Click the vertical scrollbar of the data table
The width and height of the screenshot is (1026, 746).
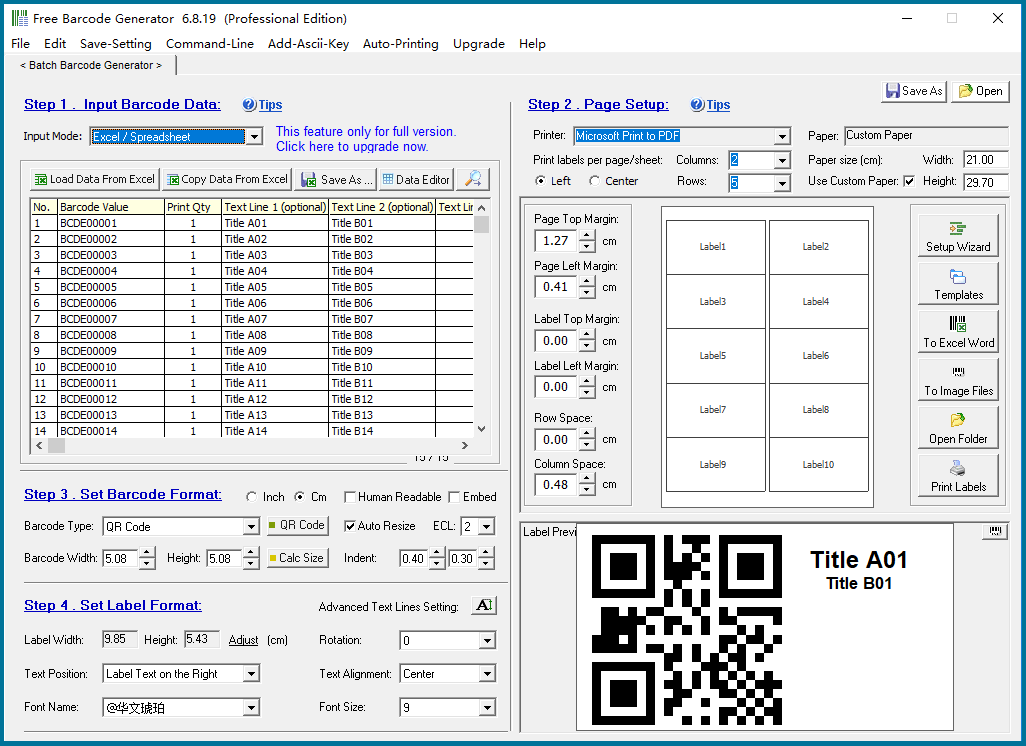(482, 318)
